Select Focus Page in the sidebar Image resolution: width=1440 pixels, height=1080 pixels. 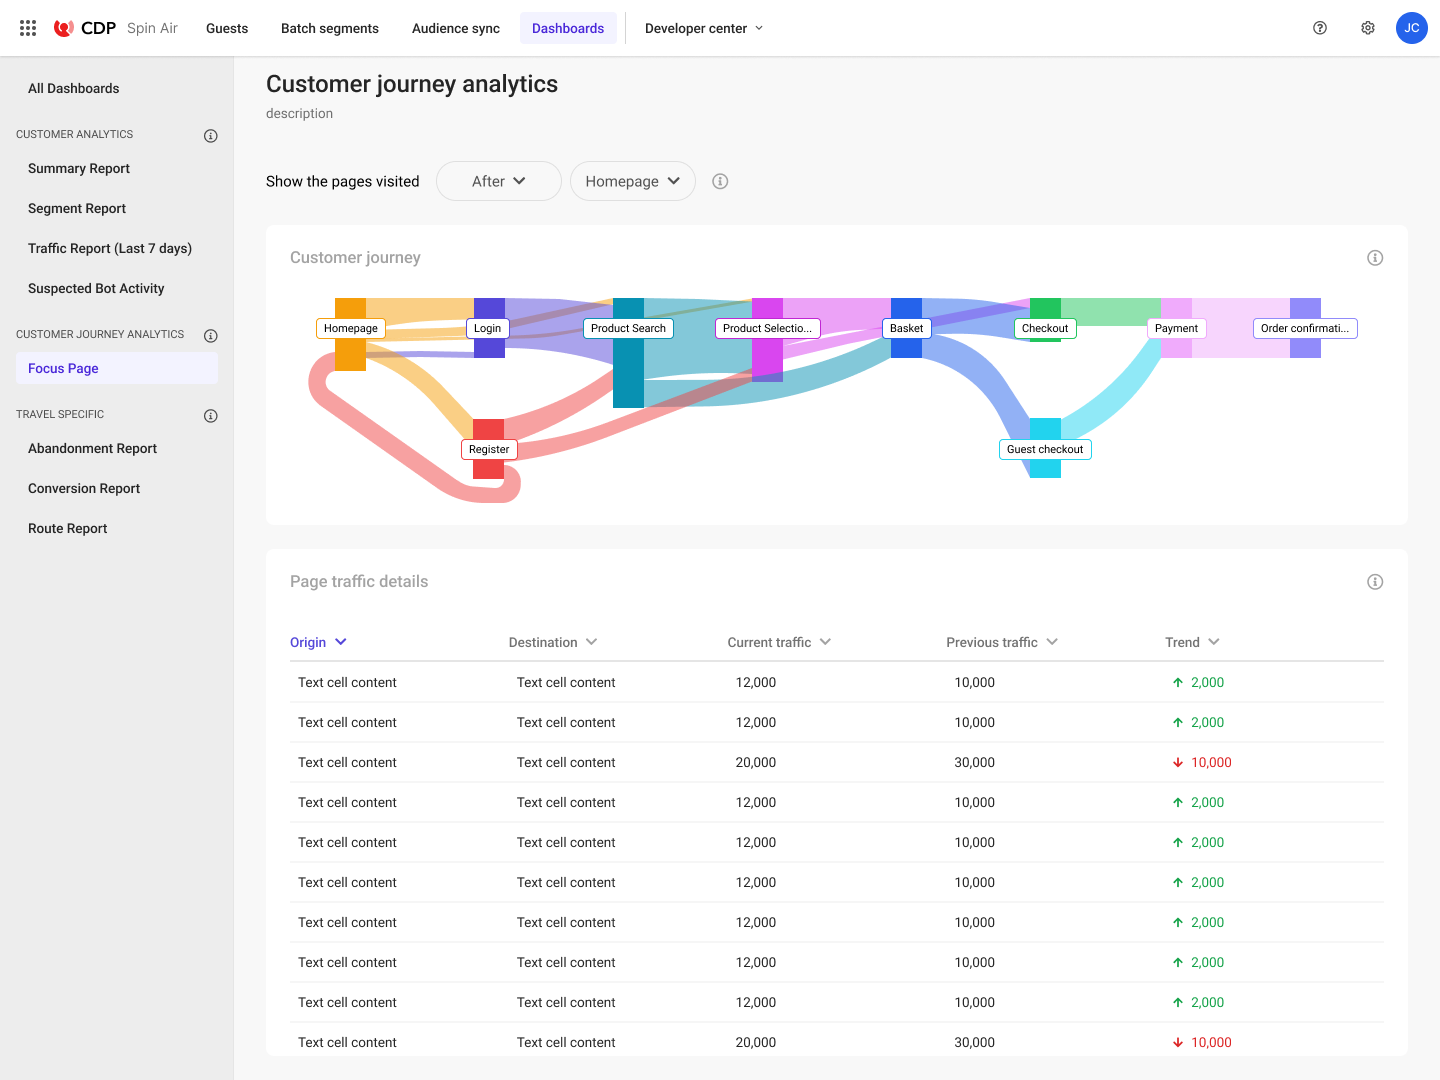click(63, 368)
